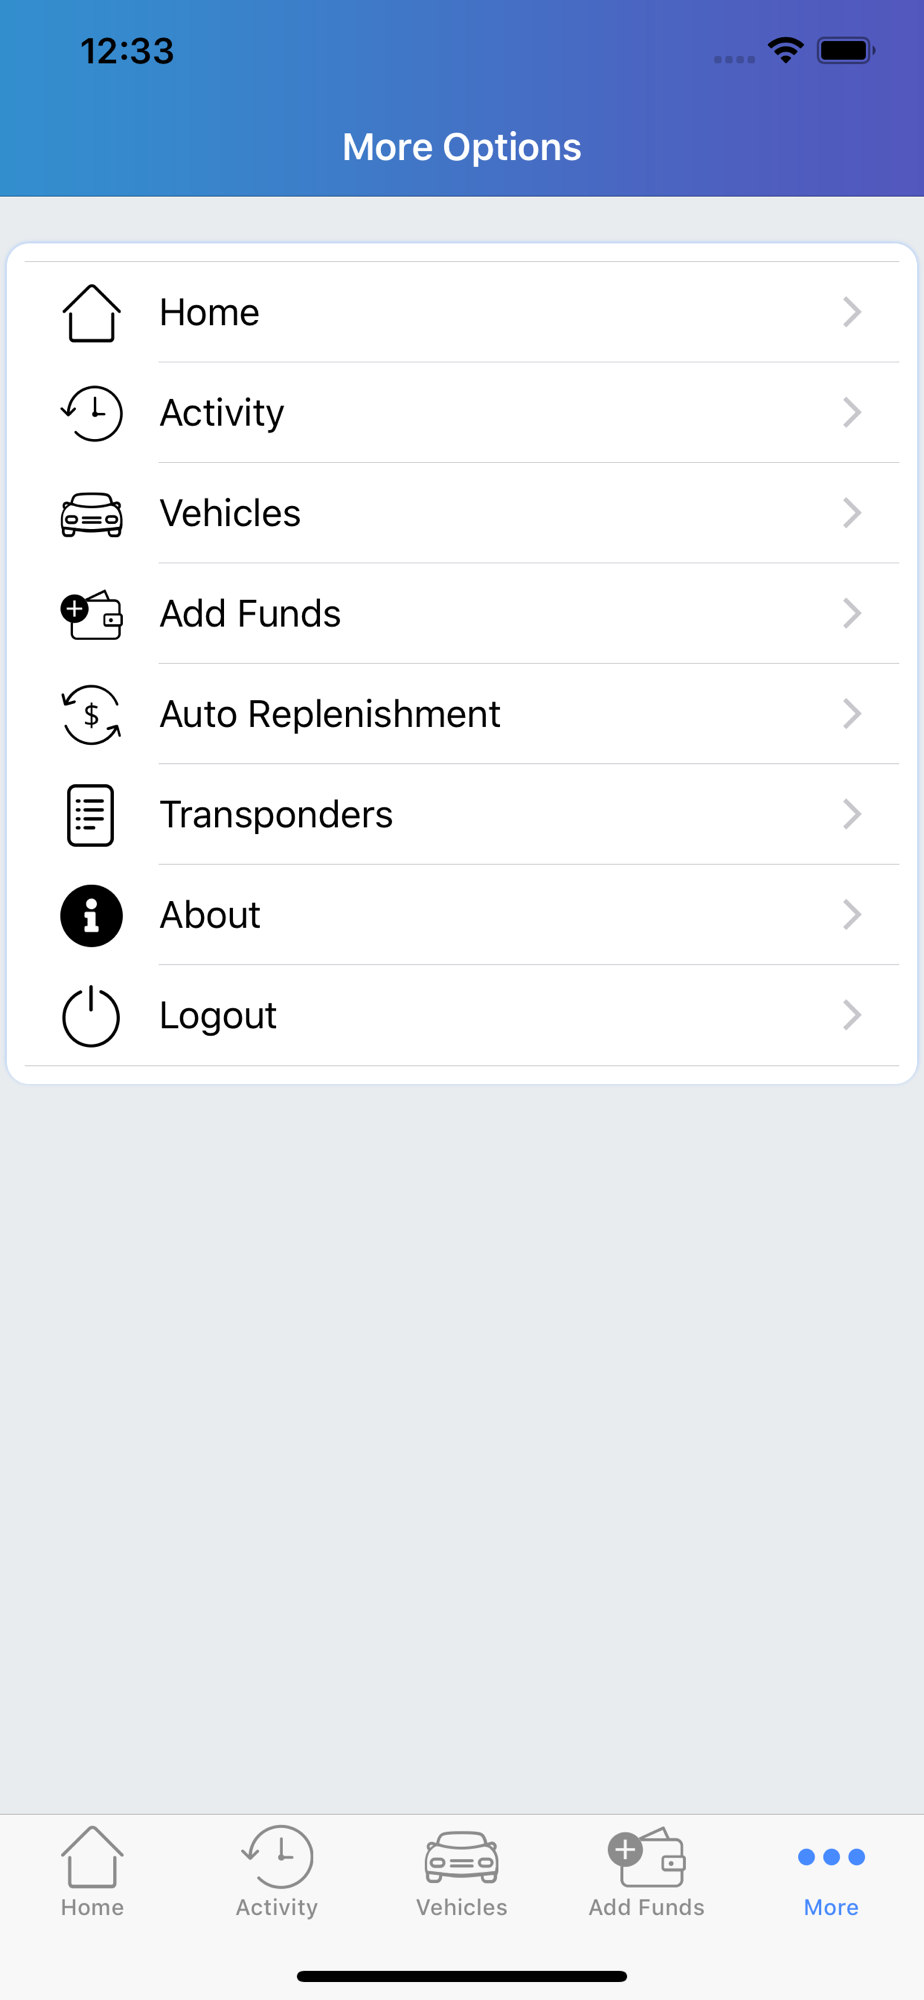Open the Home chevron arrow in the list
The width and height of the screenshot is (924, 2000).
[x=851, y=312]
